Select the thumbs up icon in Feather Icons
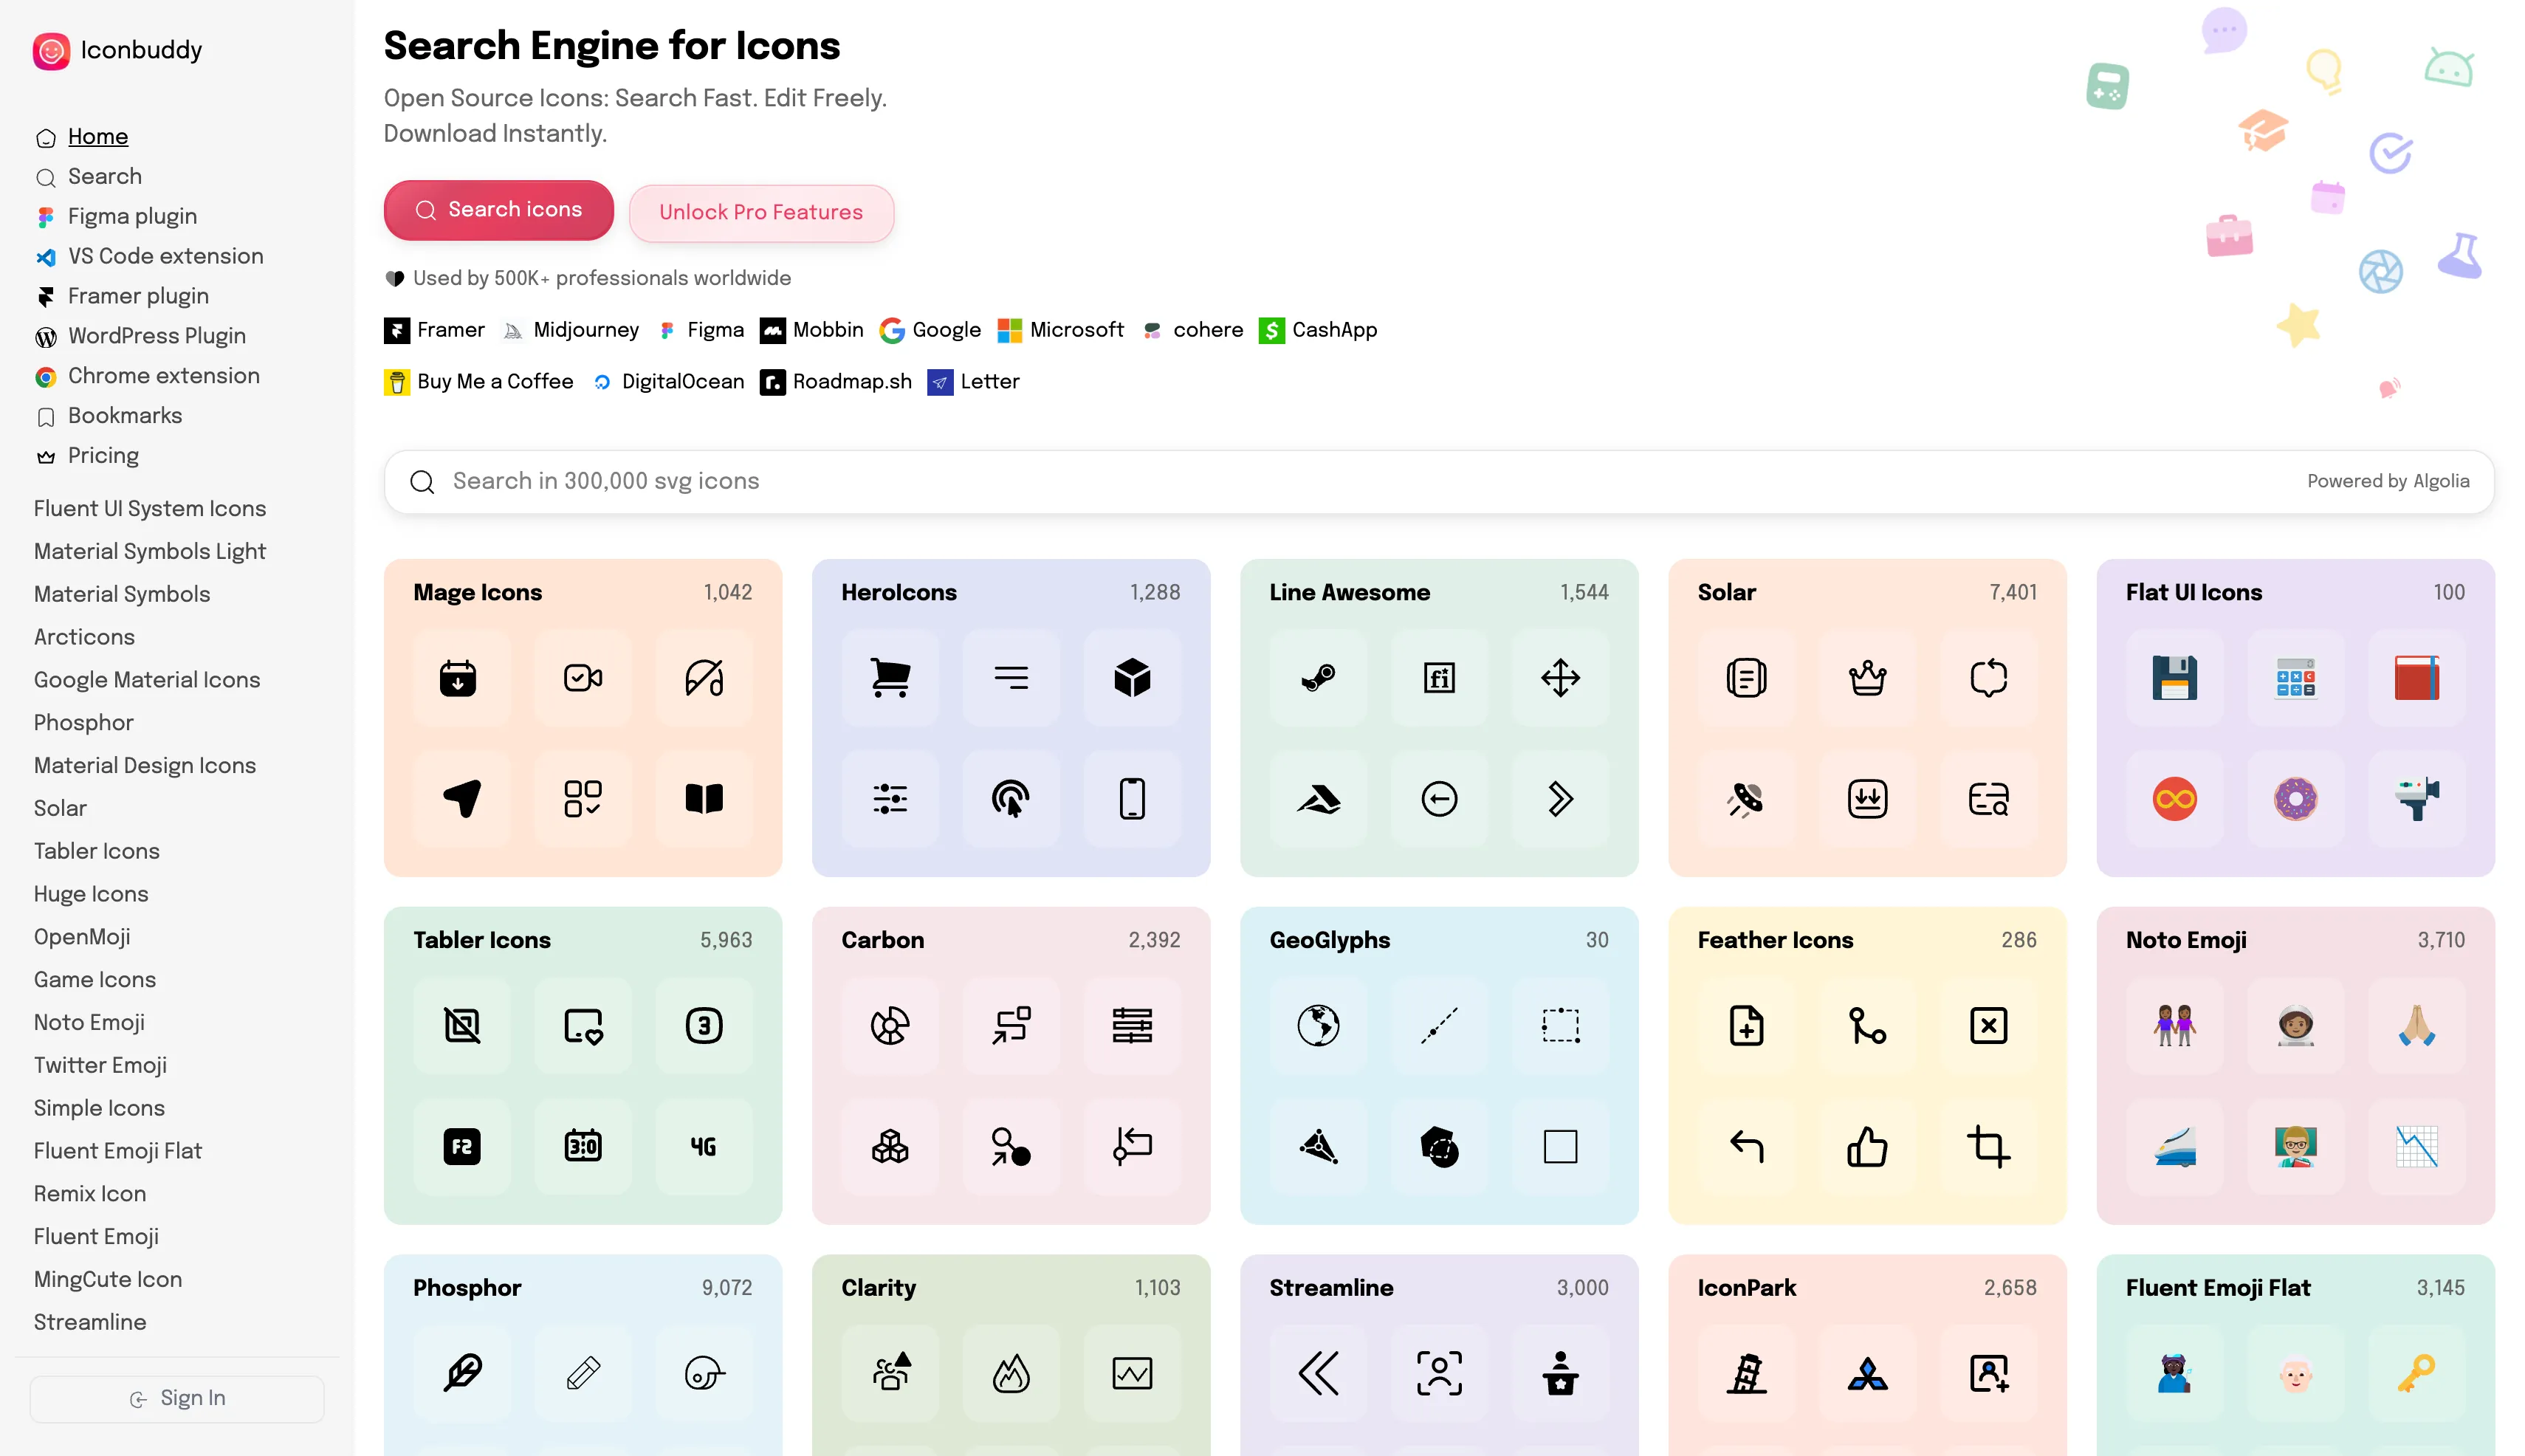This screenshot has width=2525, height=1456. click(1867, 1146)
